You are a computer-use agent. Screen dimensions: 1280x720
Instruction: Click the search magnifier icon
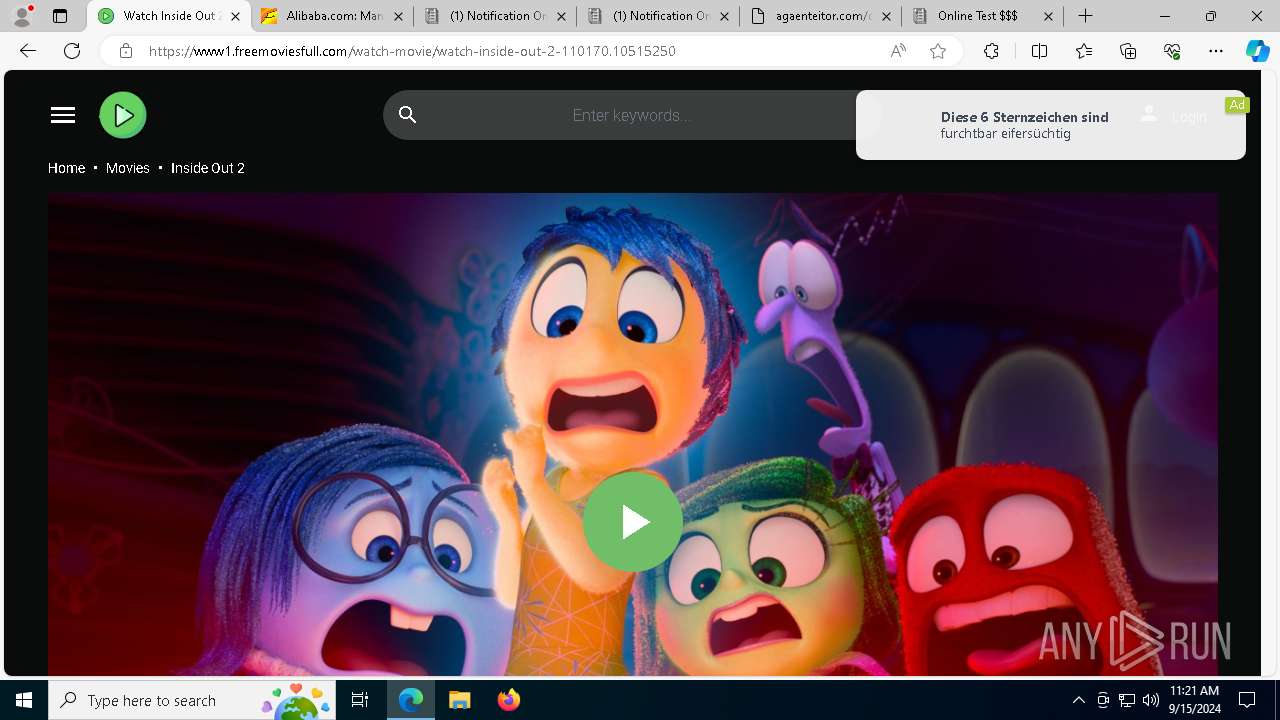tap(407, 115)
